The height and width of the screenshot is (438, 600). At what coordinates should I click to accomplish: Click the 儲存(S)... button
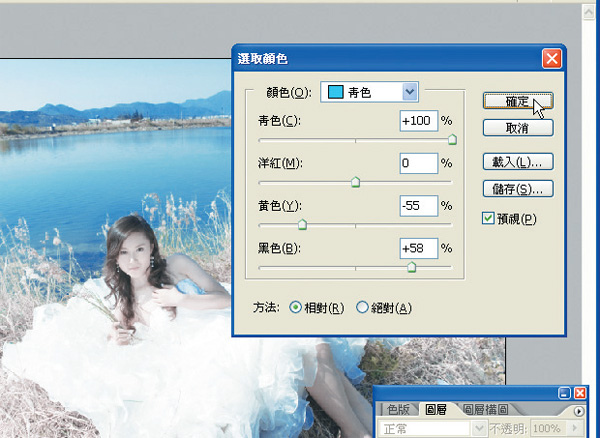click(x=518, y=189)
